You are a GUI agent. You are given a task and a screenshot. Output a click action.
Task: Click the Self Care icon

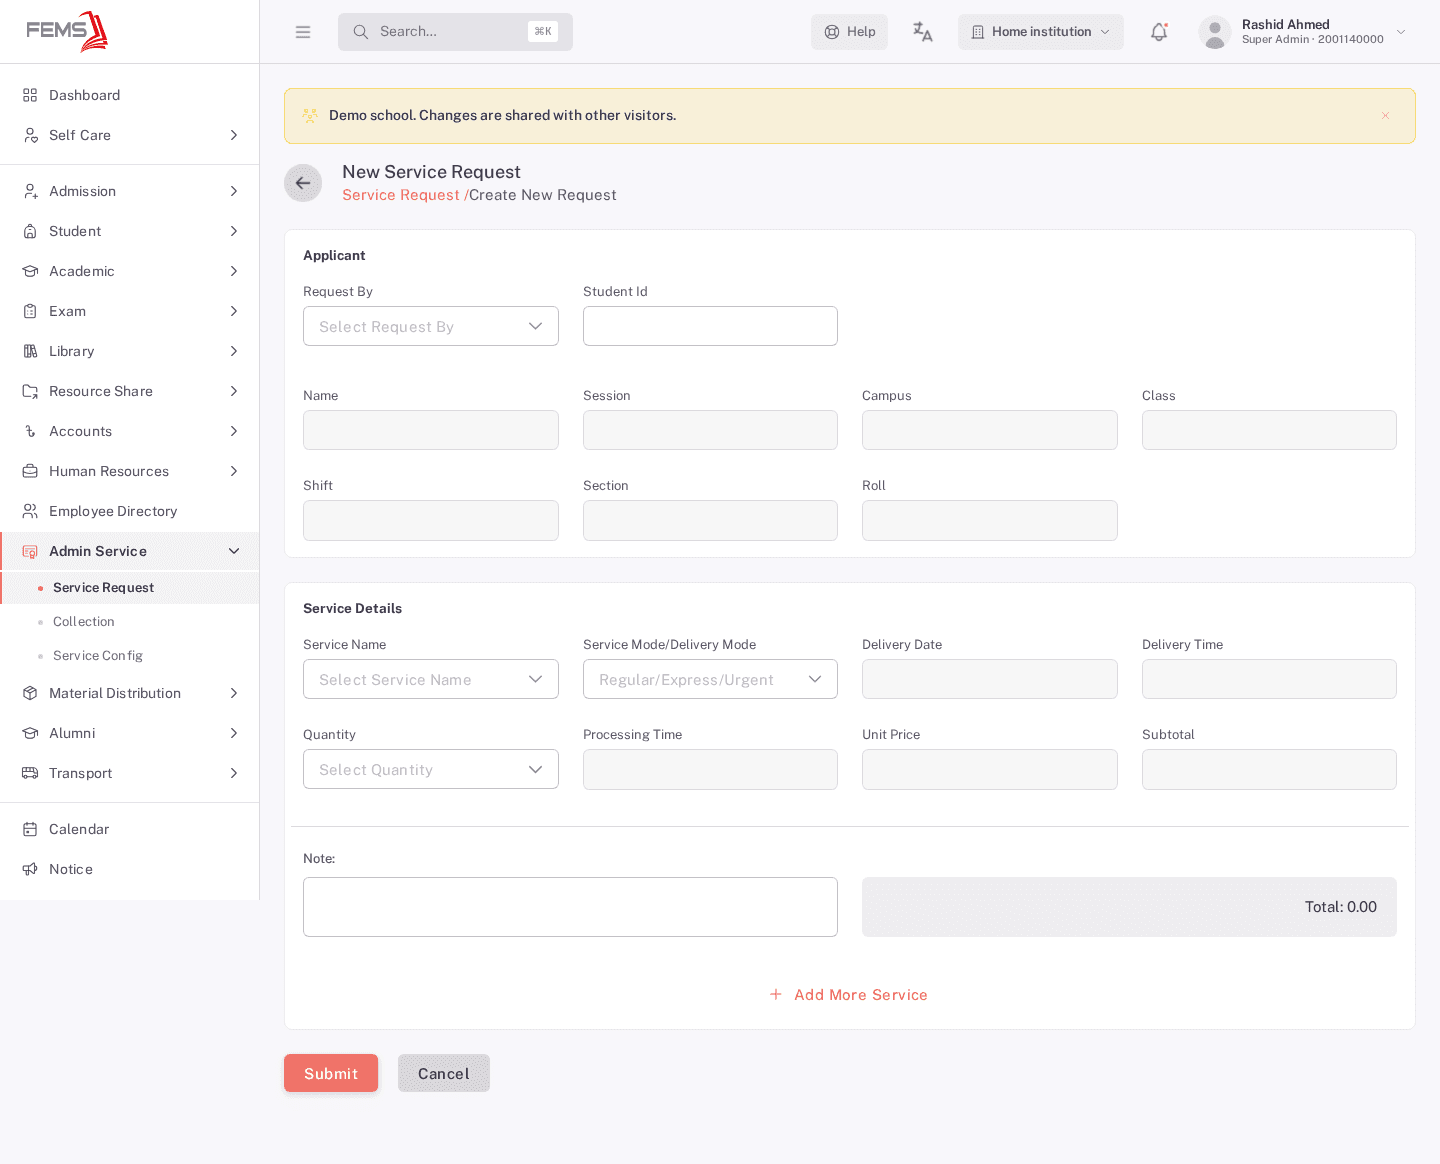coord(30,135)
